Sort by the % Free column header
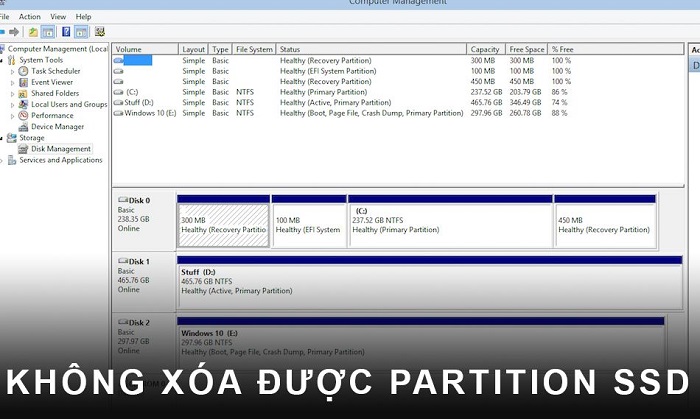Screen dimensions: 700x419 [616, 49]
